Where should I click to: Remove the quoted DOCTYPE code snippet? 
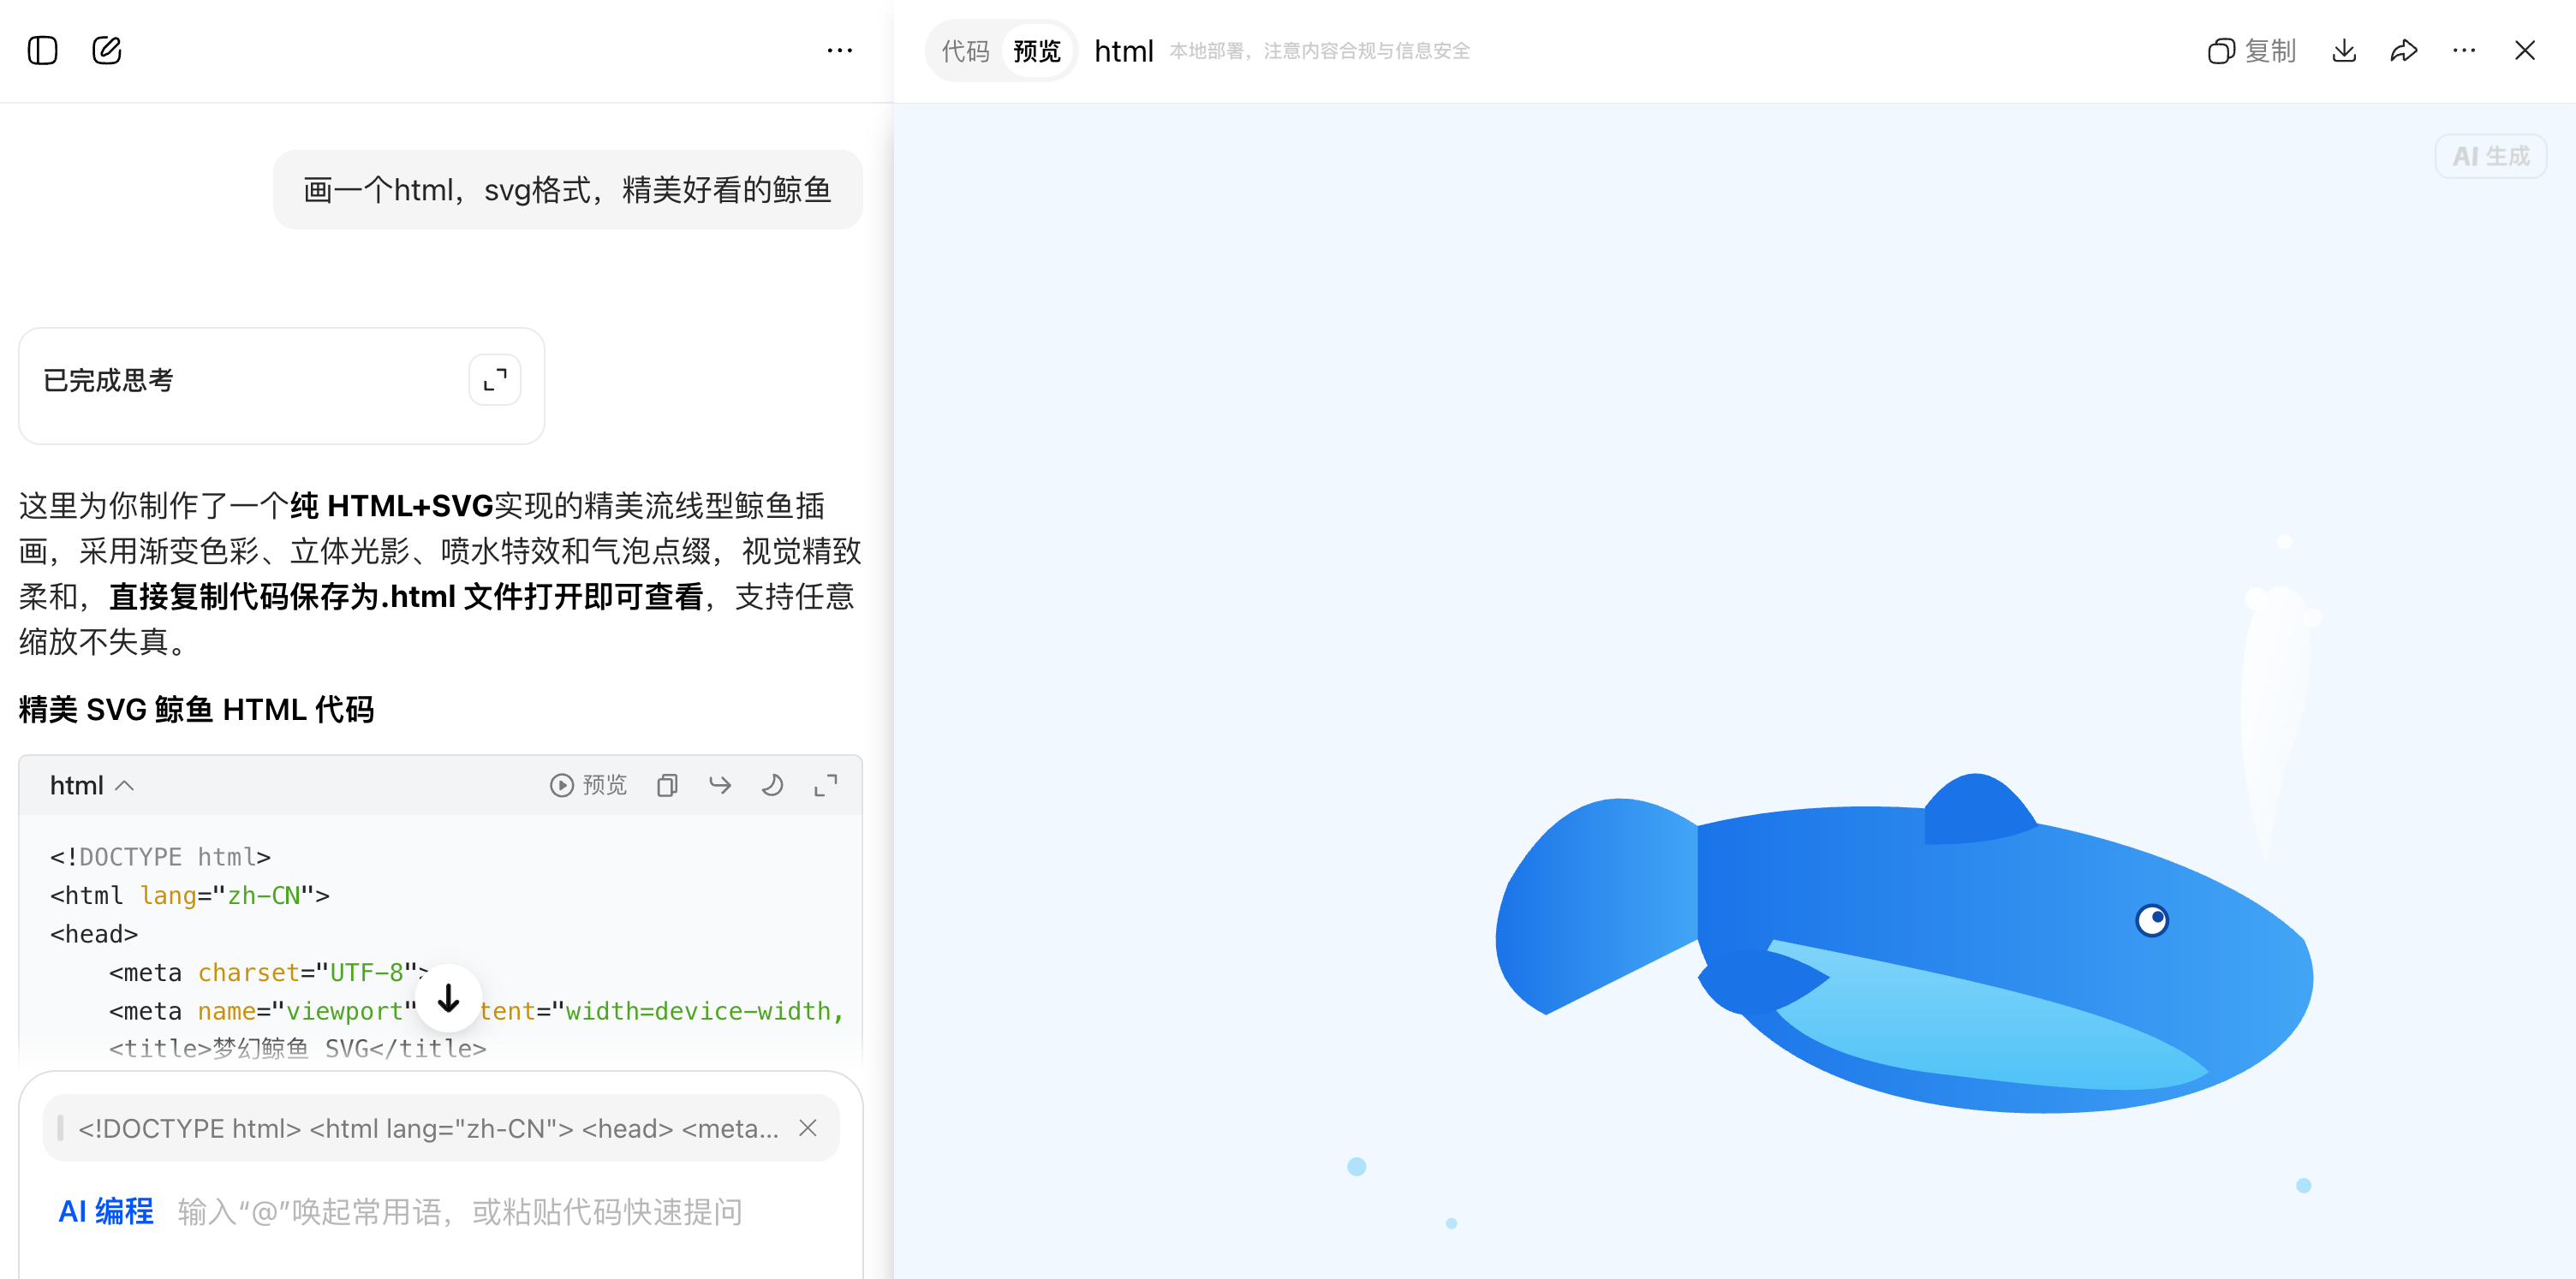(x=808, y=1128)
